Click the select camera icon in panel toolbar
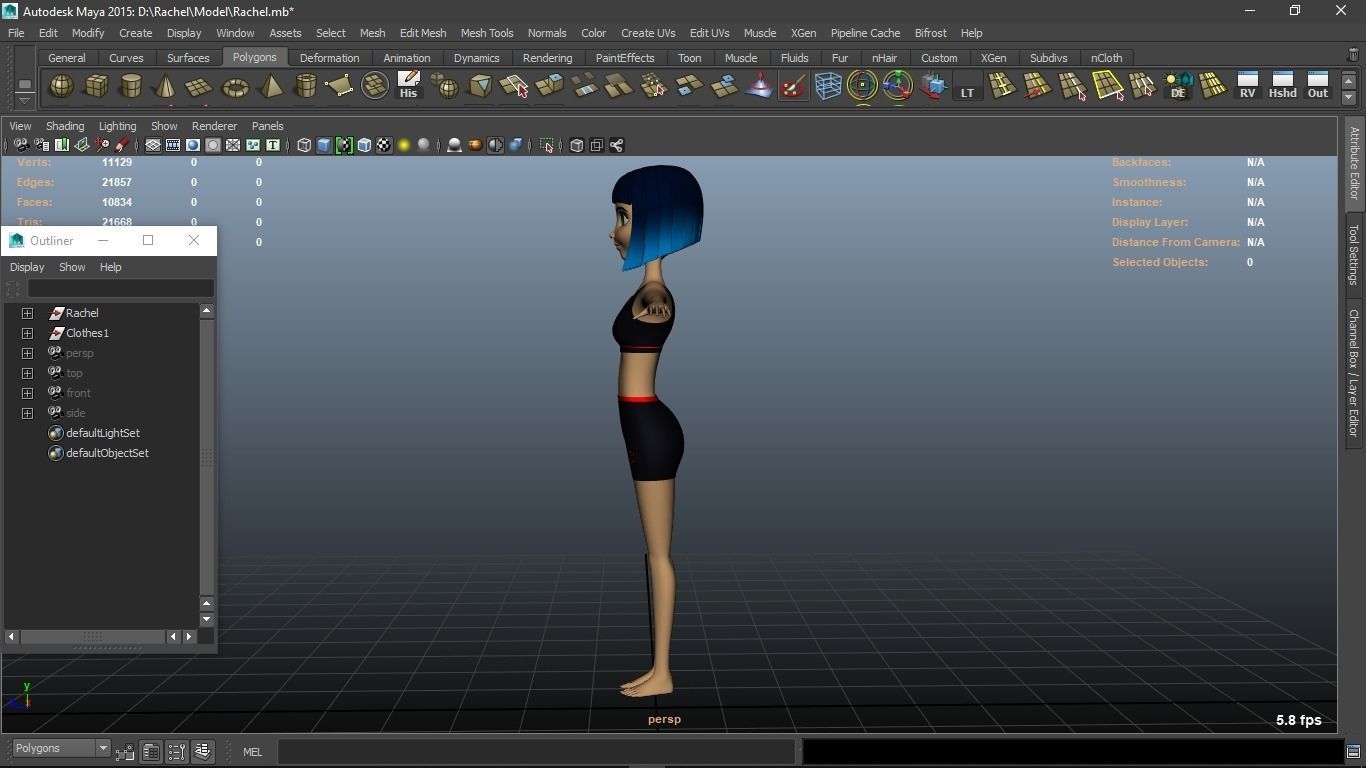The height and width of the screenshot is (768, 1366). pyautogui.click(x=21, y=145)
